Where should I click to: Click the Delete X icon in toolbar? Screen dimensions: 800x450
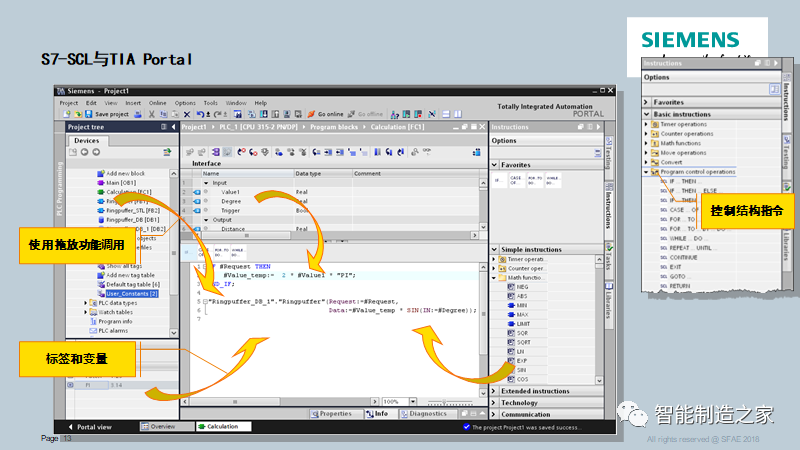187,114
